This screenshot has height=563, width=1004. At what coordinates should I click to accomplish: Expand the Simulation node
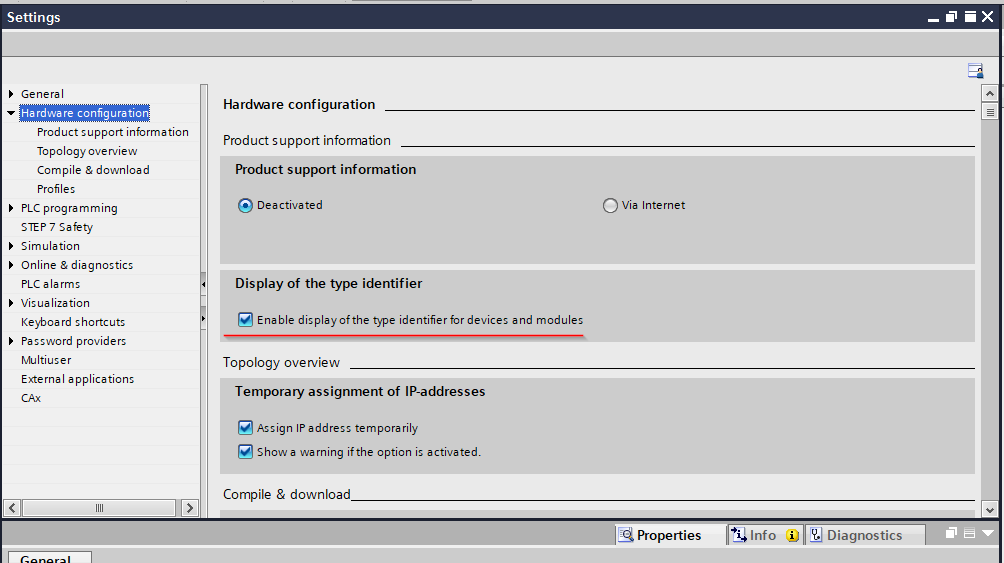(11, 246)
